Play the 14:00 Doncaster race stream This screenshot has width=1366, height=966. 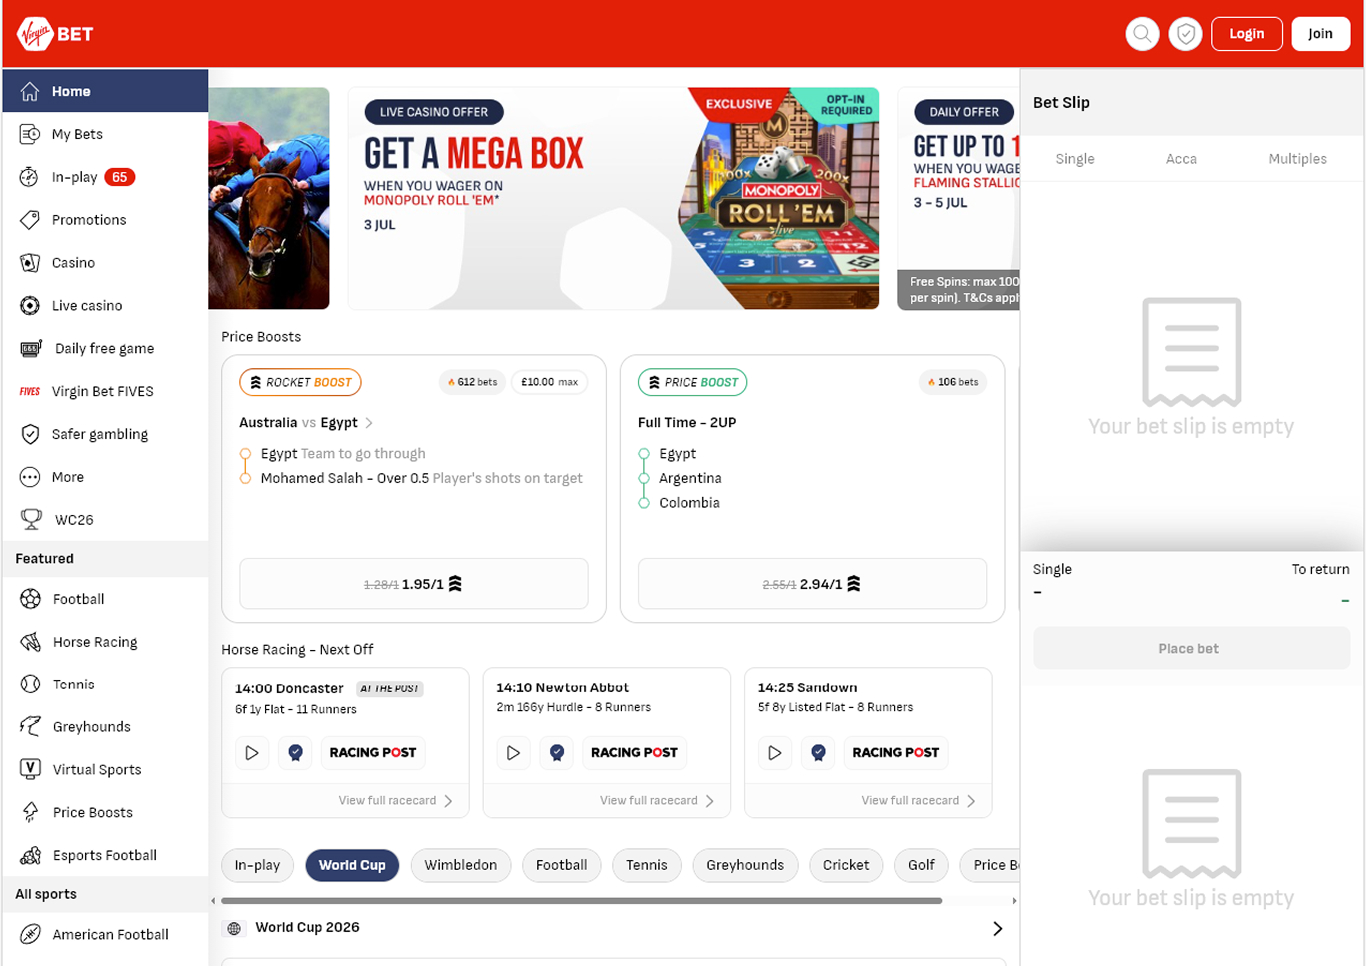[x=252, y=752]
